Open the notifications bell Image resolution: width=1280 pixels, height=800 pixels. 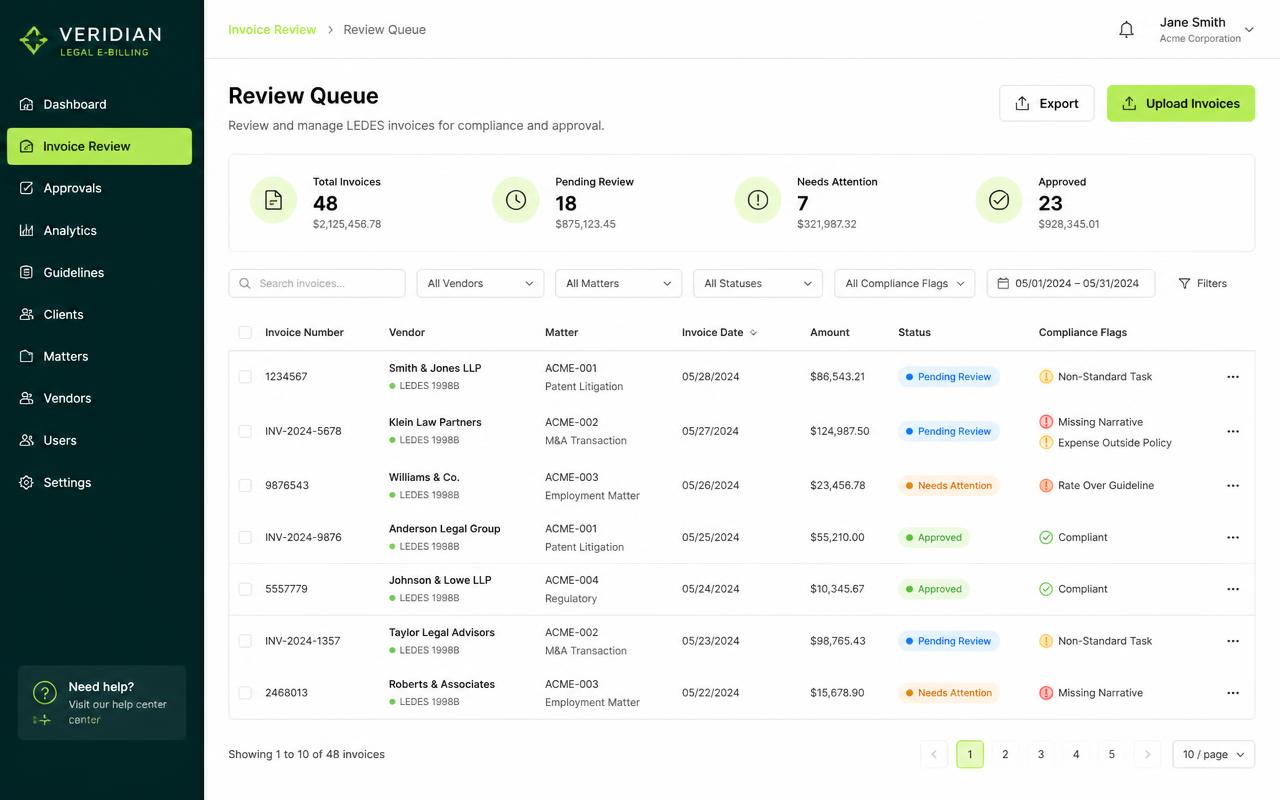pos(1126,30)
